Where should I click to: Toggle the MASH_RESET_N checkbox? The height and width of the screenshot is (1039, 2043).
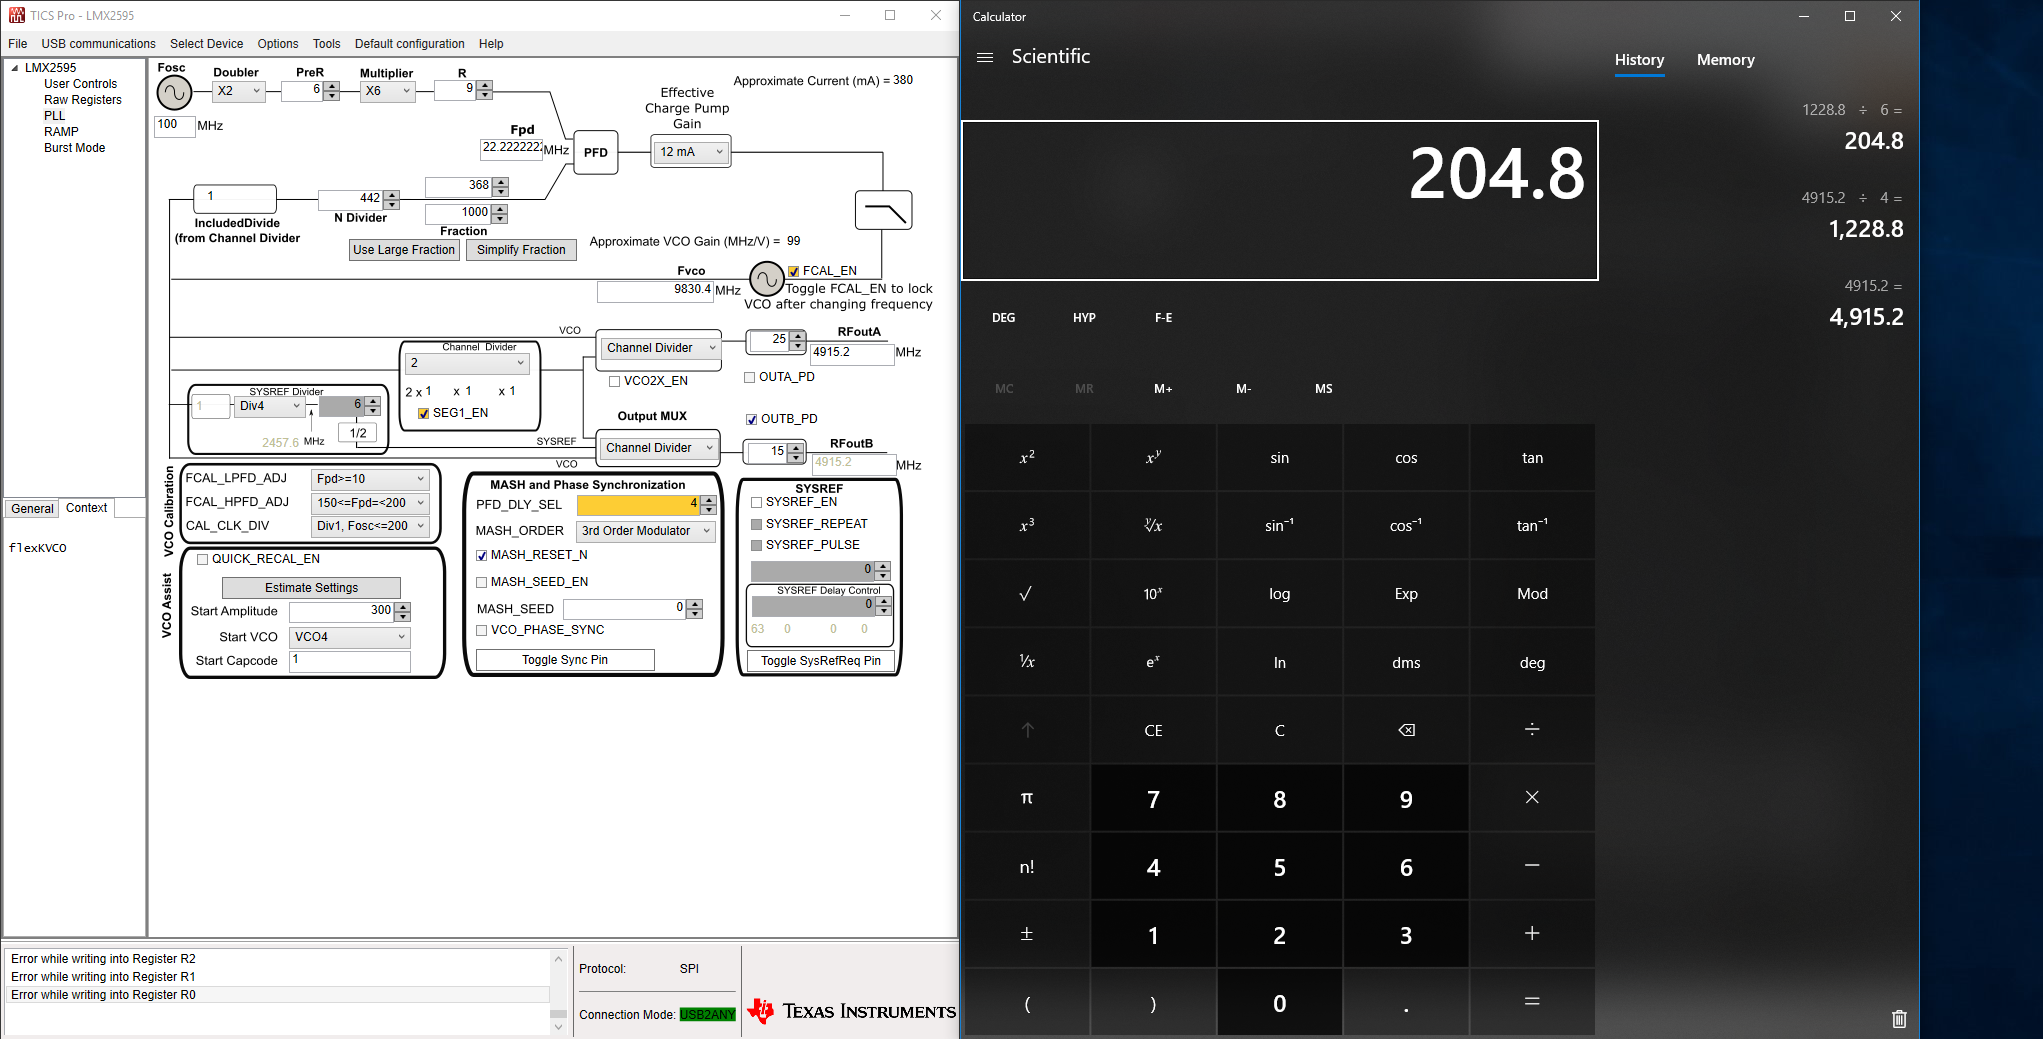[x=482, y=555]
